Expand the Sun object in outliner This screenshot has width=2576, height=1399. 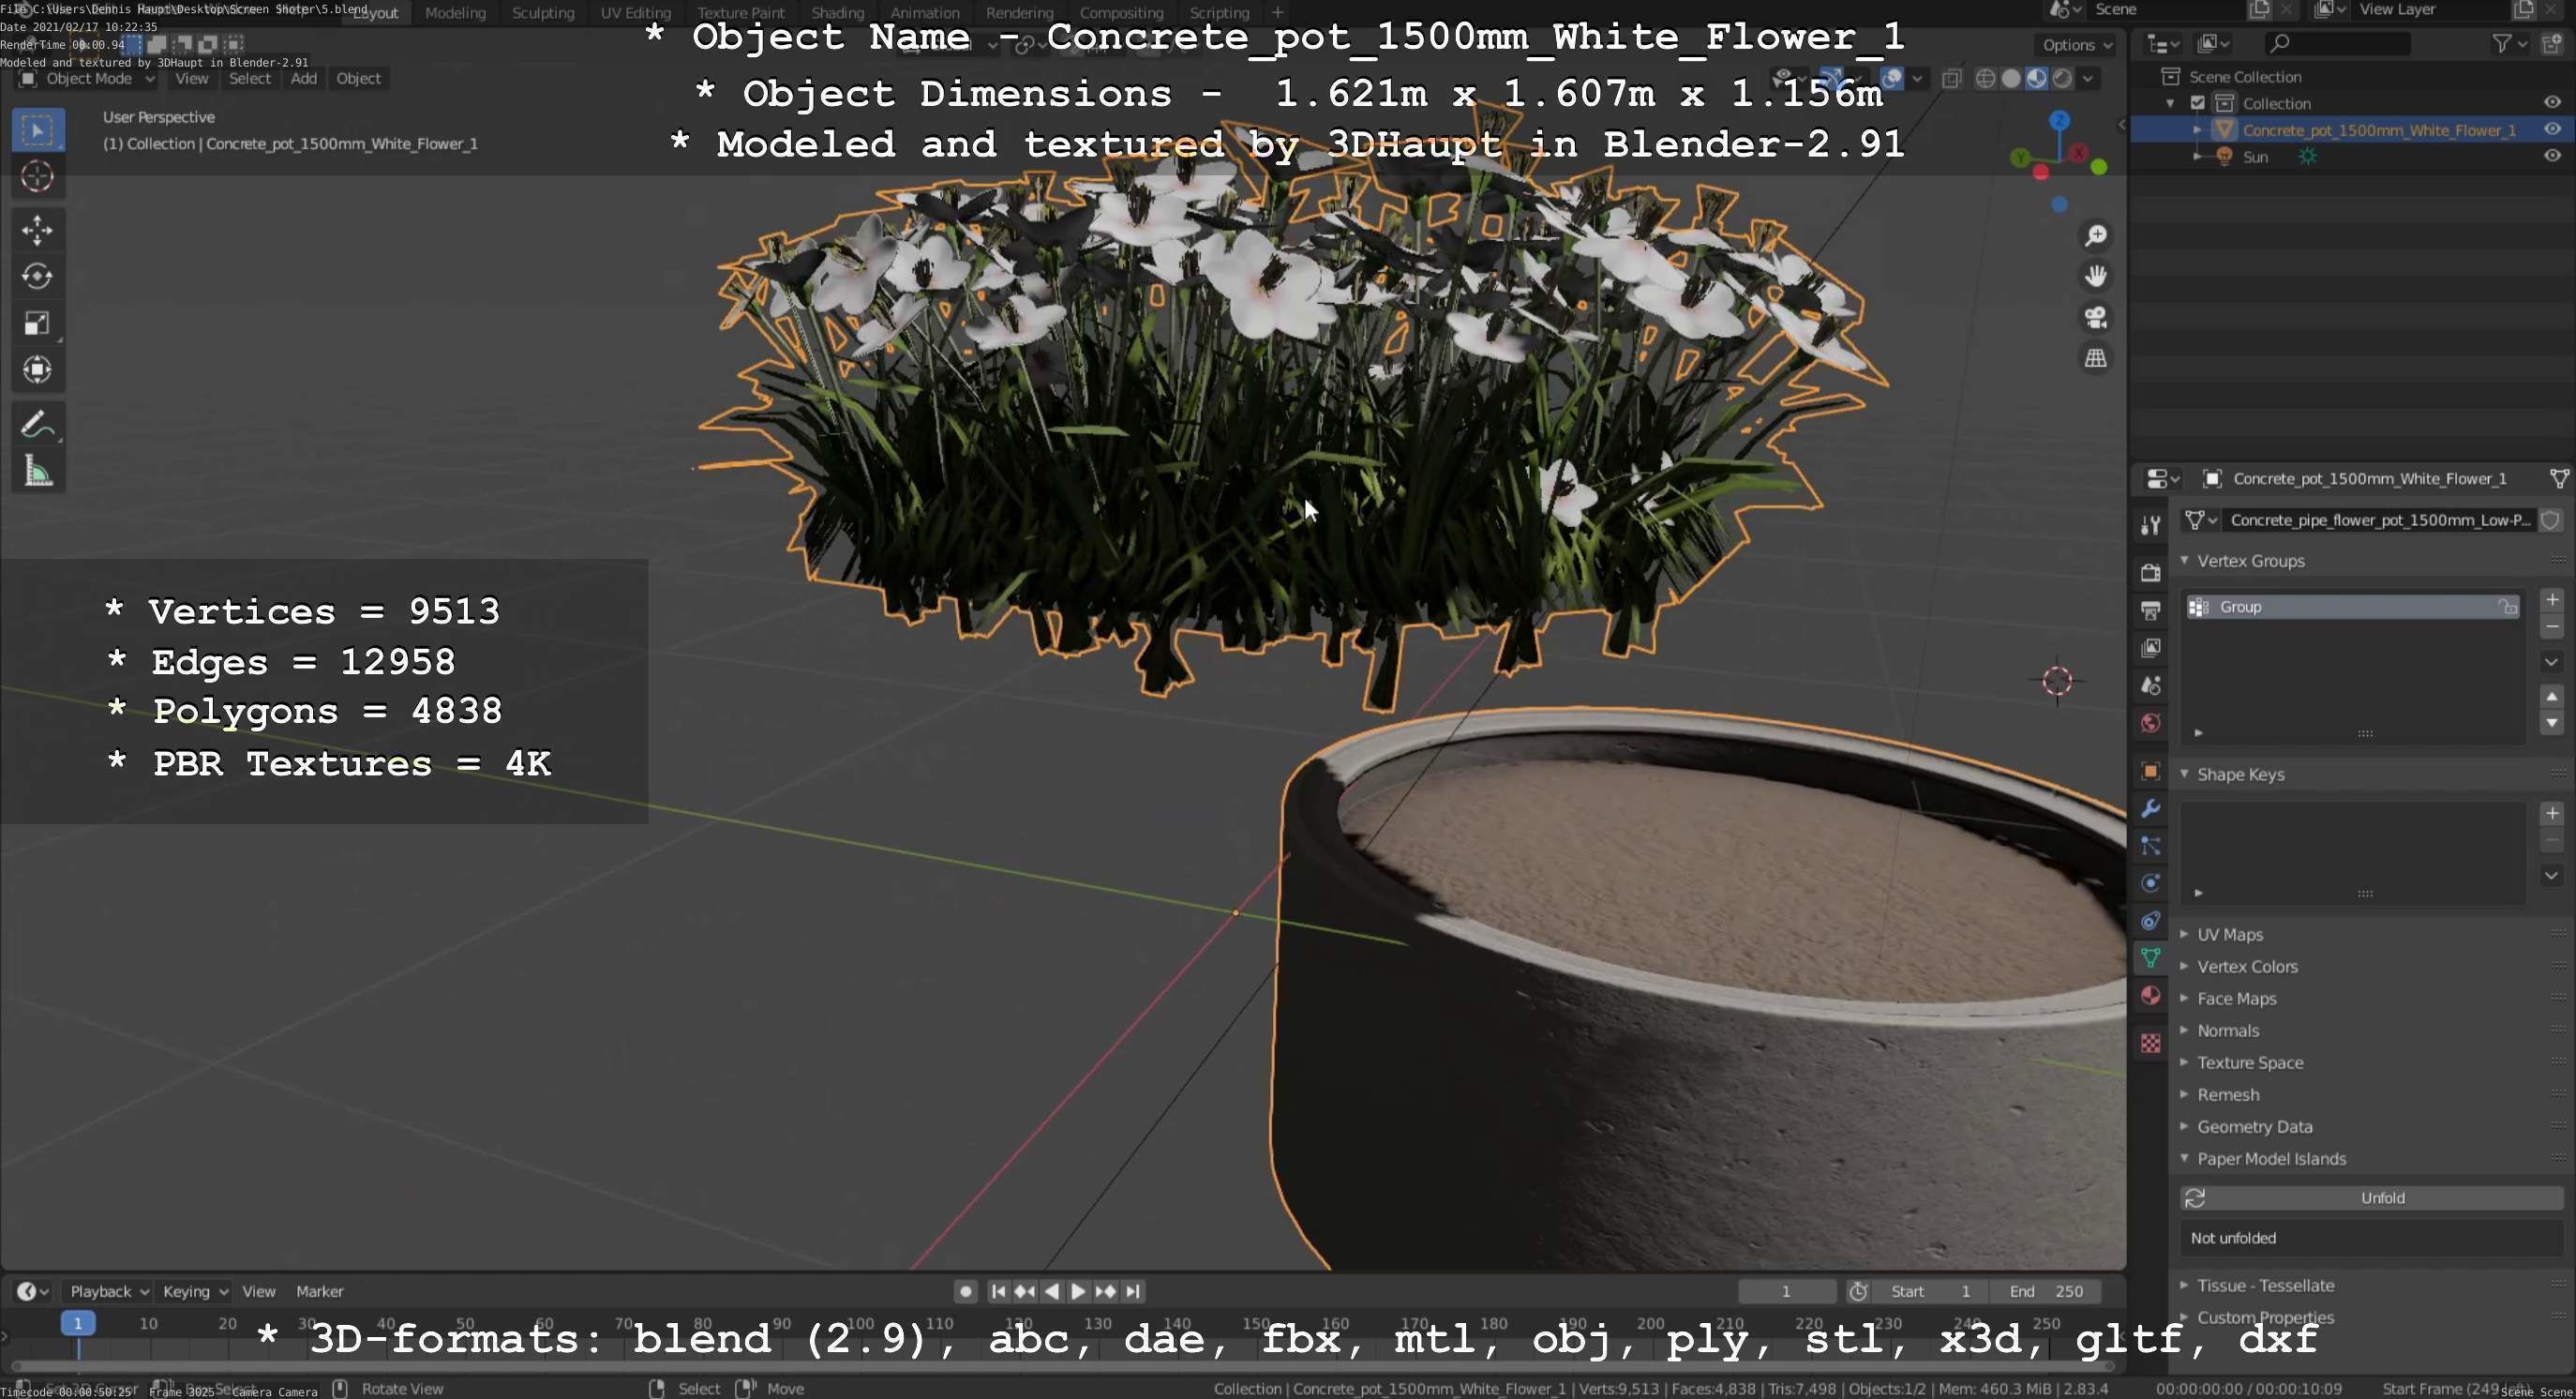(2197, 156)
